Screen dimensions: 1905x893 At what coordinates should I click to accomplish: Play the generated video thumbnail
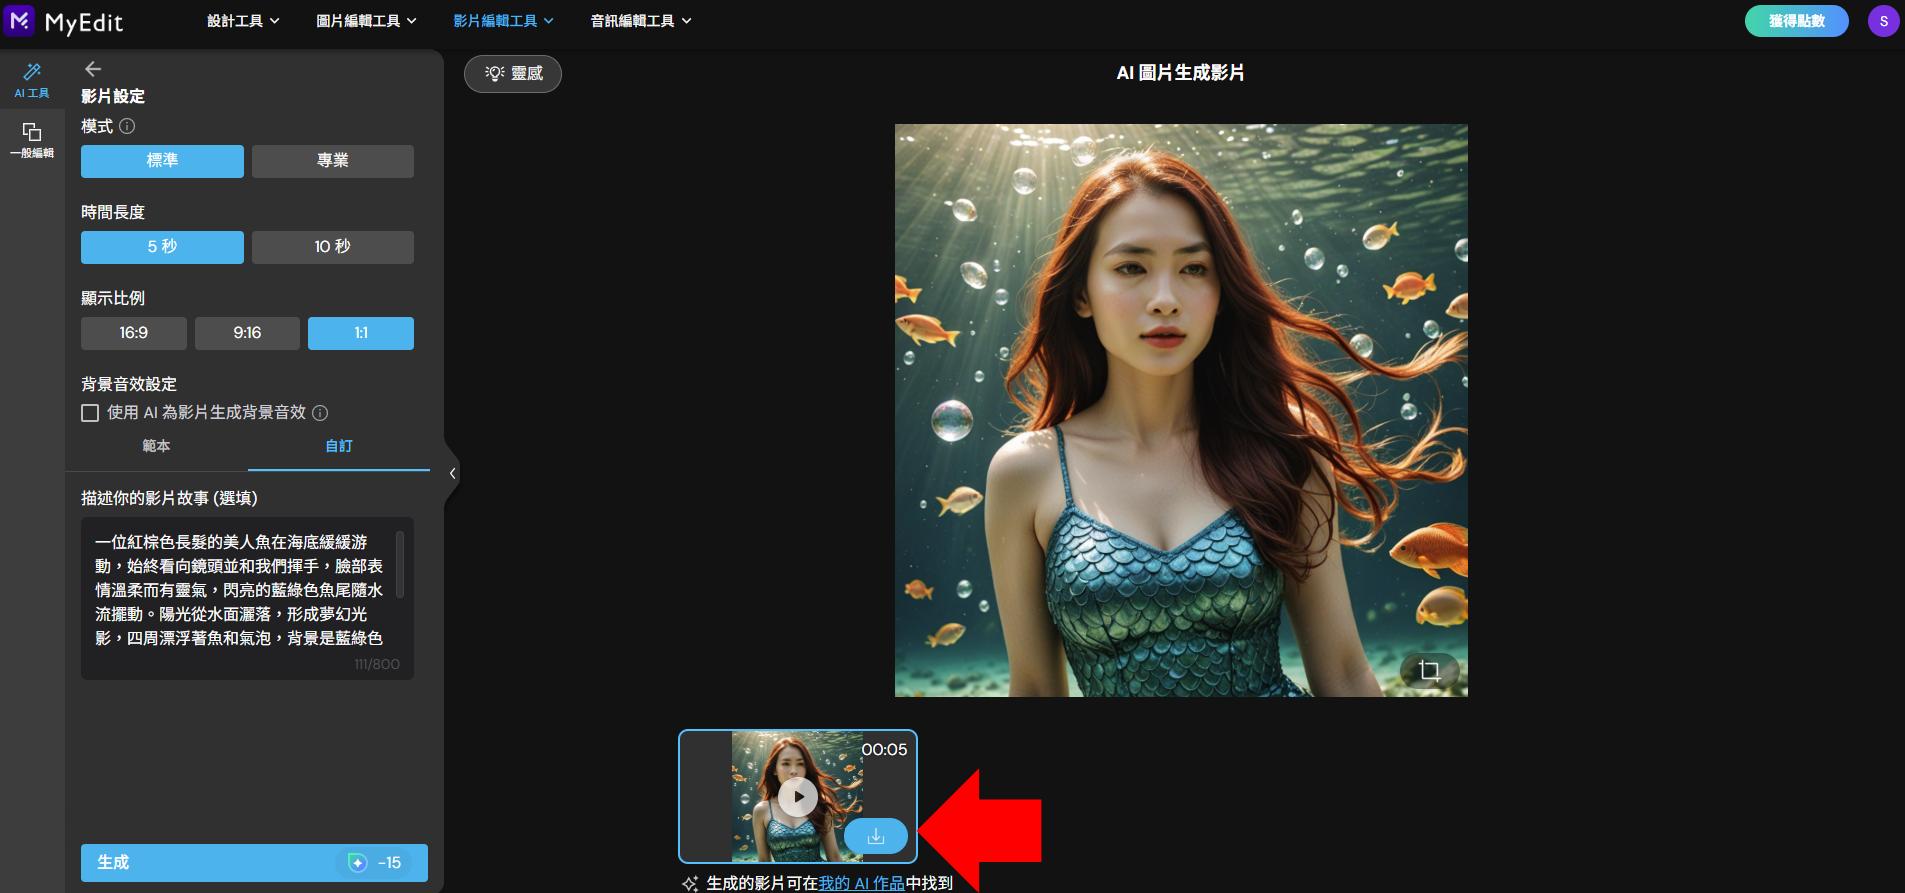798,797
